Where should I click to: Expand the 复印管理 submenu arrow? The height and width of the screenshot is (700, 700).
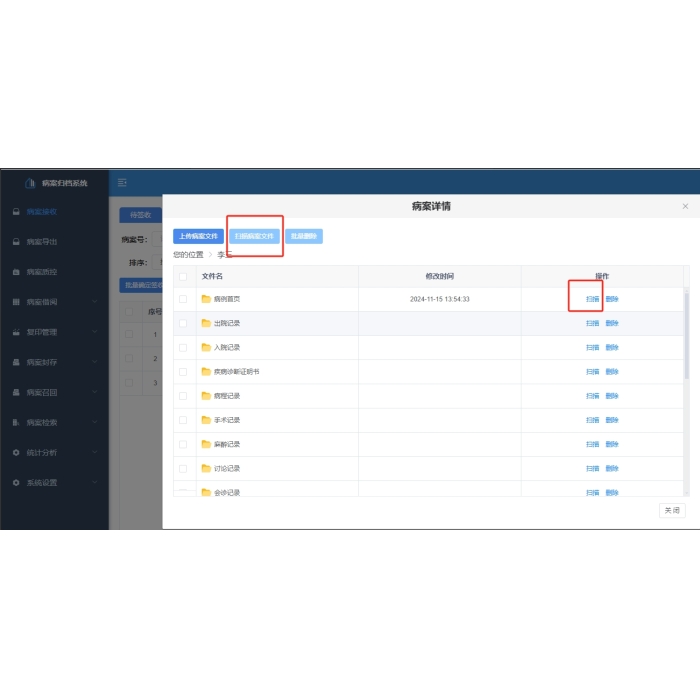(x=95, y=332)
